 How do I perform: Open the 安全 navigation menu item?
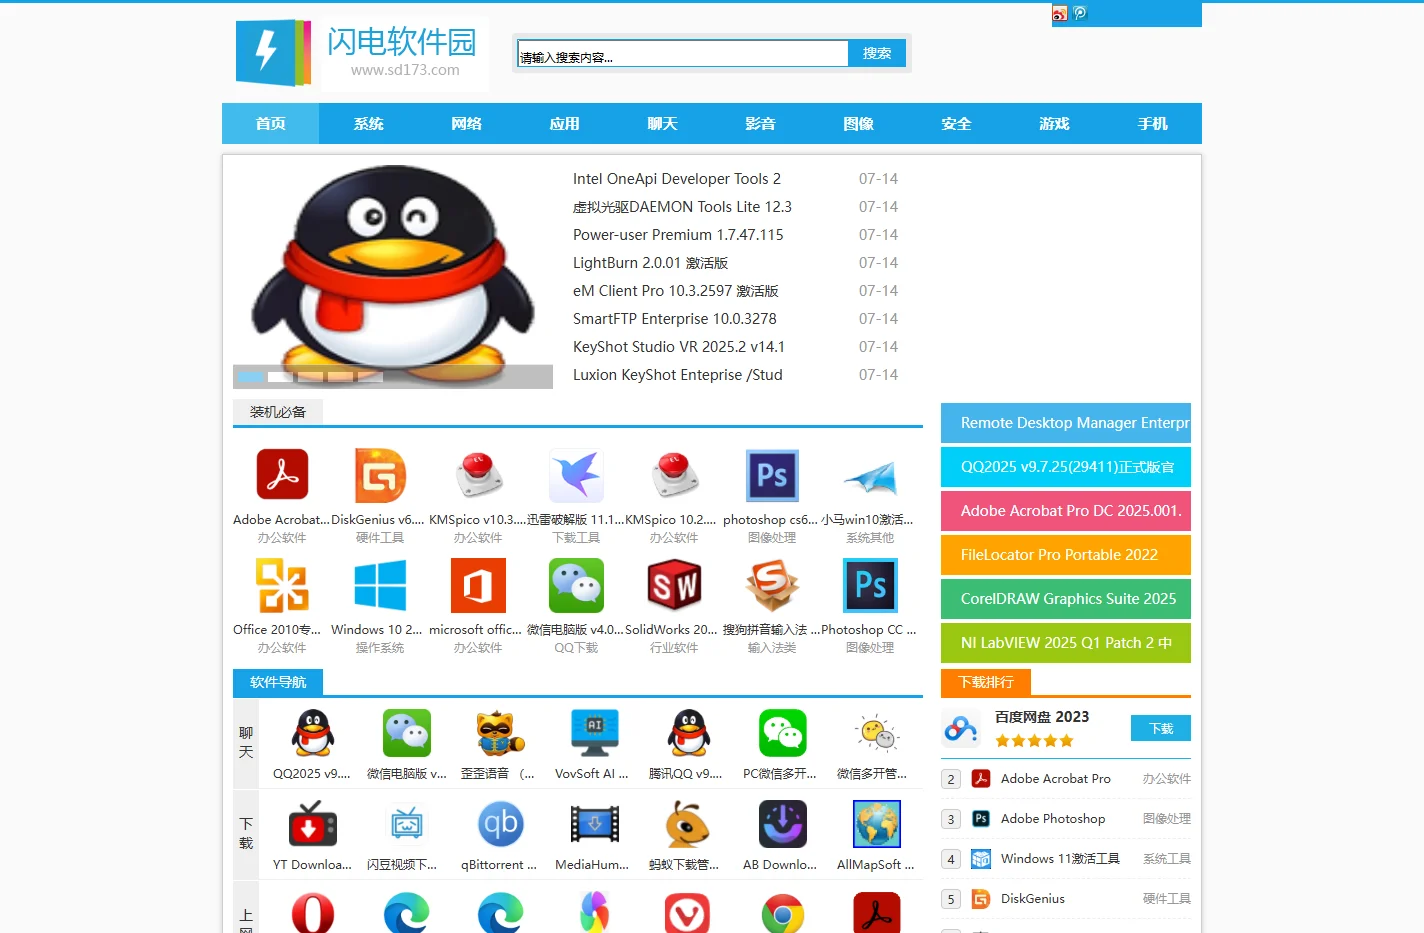[956, 124]
